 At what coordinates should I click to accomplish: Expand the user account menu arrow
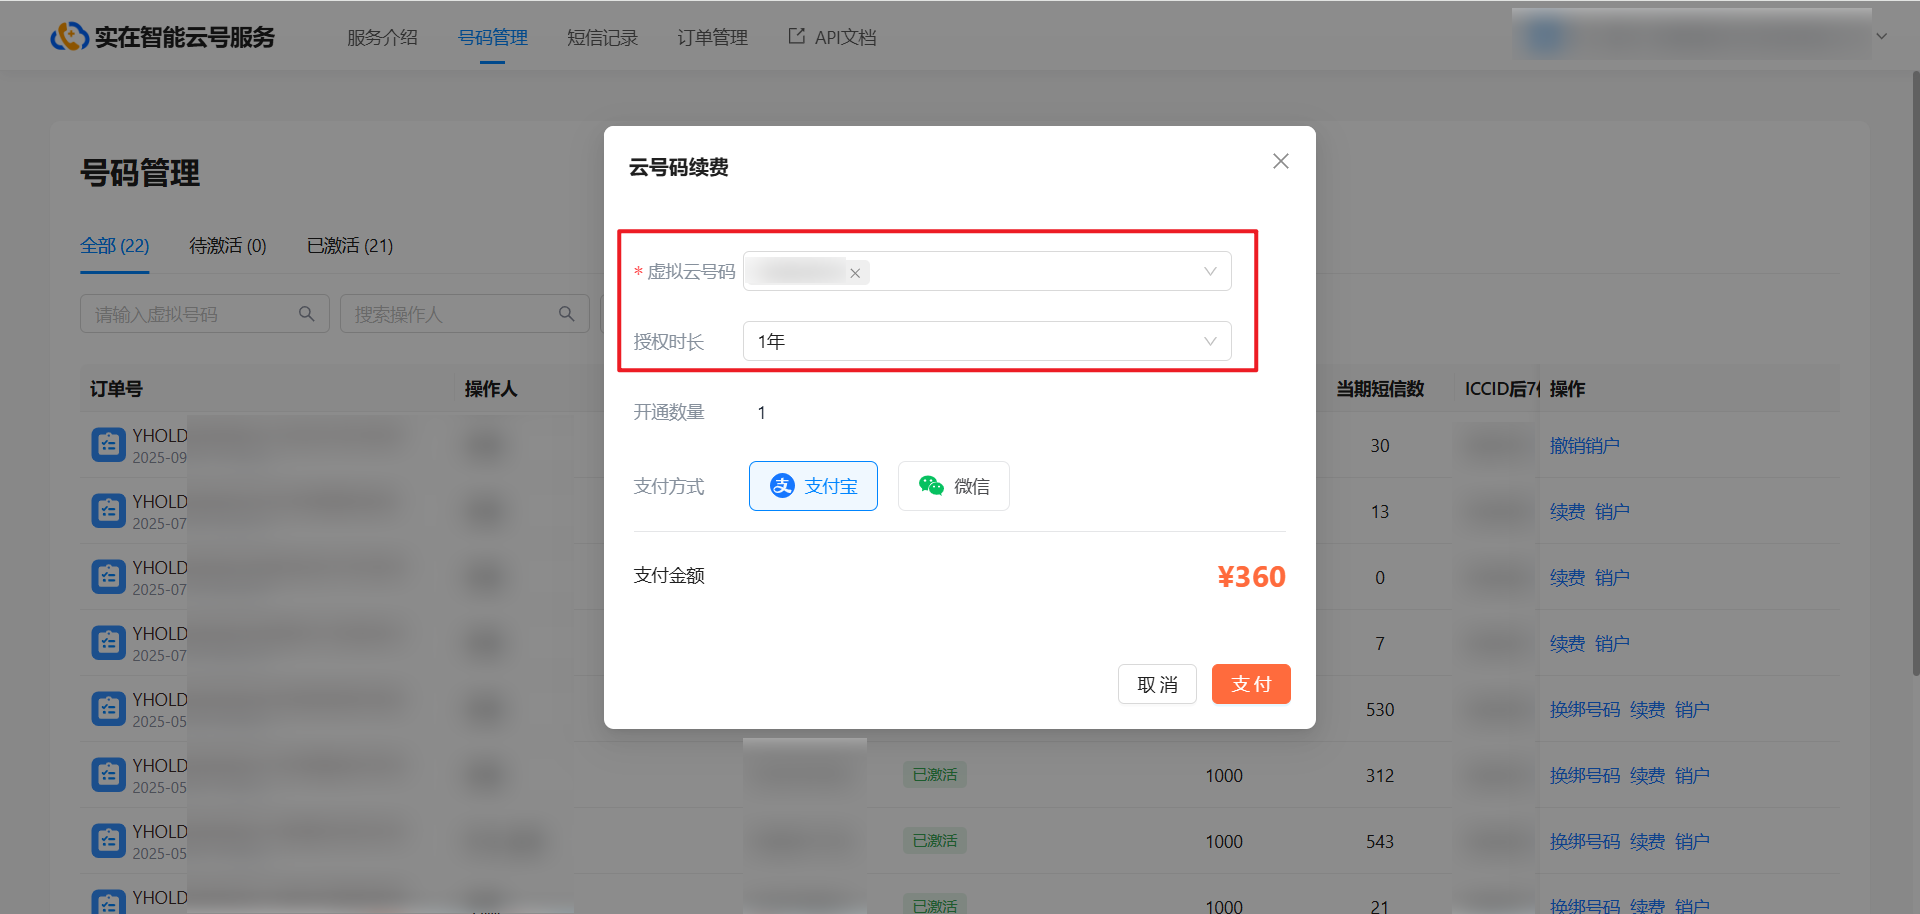click(1881, 36)
